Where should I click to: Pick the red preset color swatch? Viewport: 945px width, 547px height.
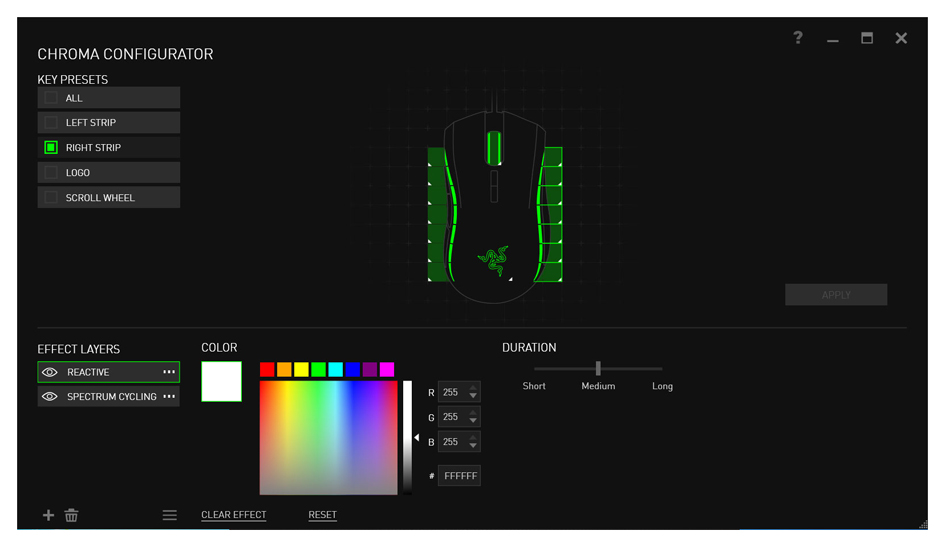267,369
